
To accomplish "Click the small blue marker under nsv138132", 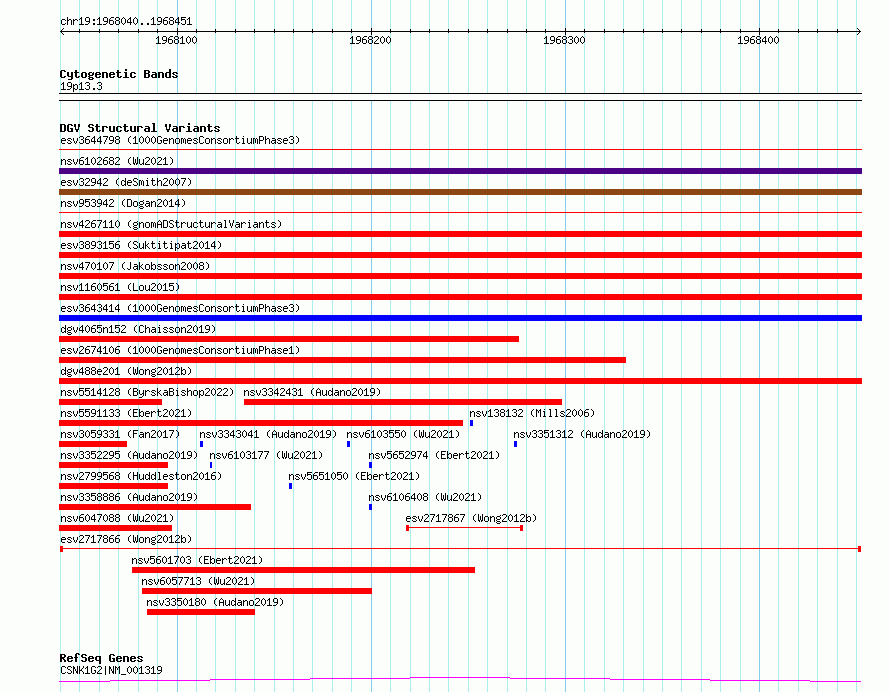I will pos(471,423).
